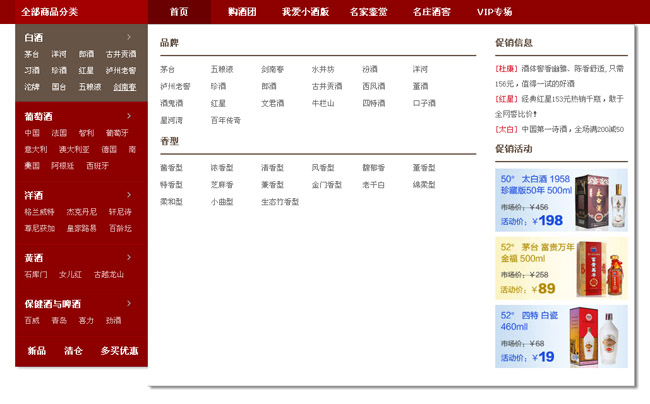Screen dimensions: 650x404
Task: Open the 太白酒 1958 promotion banner
Action: tap(561, 200)
